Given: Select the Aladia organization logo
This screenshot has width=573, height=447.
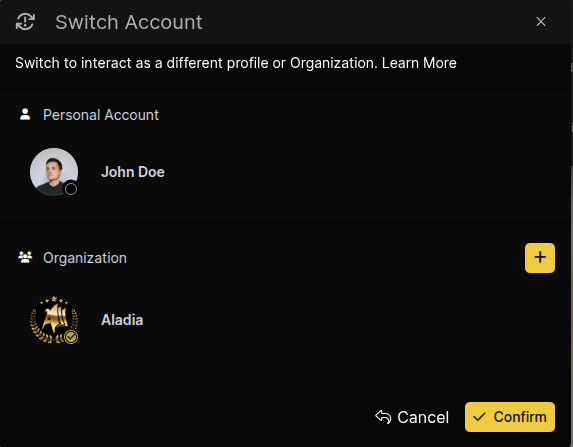Looking at the screenshot, I should coord(54,320).
